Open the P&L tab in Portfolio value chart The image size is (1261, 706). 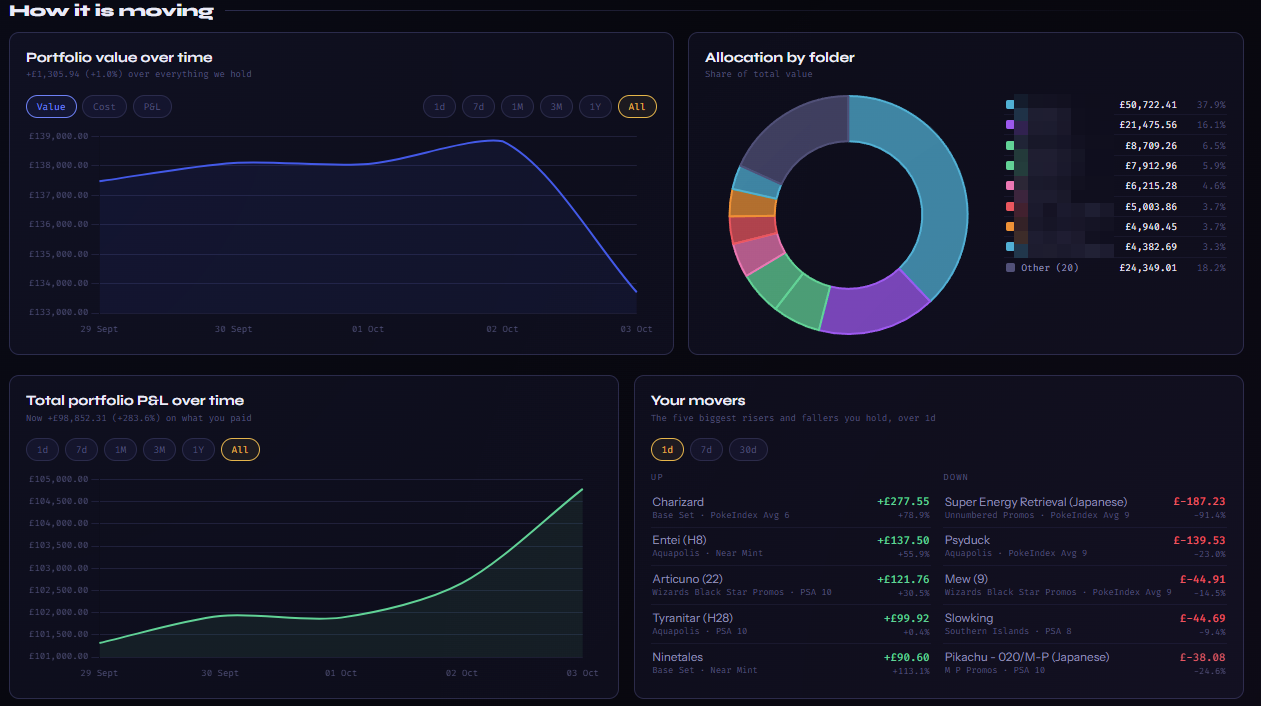pos(152,107)
